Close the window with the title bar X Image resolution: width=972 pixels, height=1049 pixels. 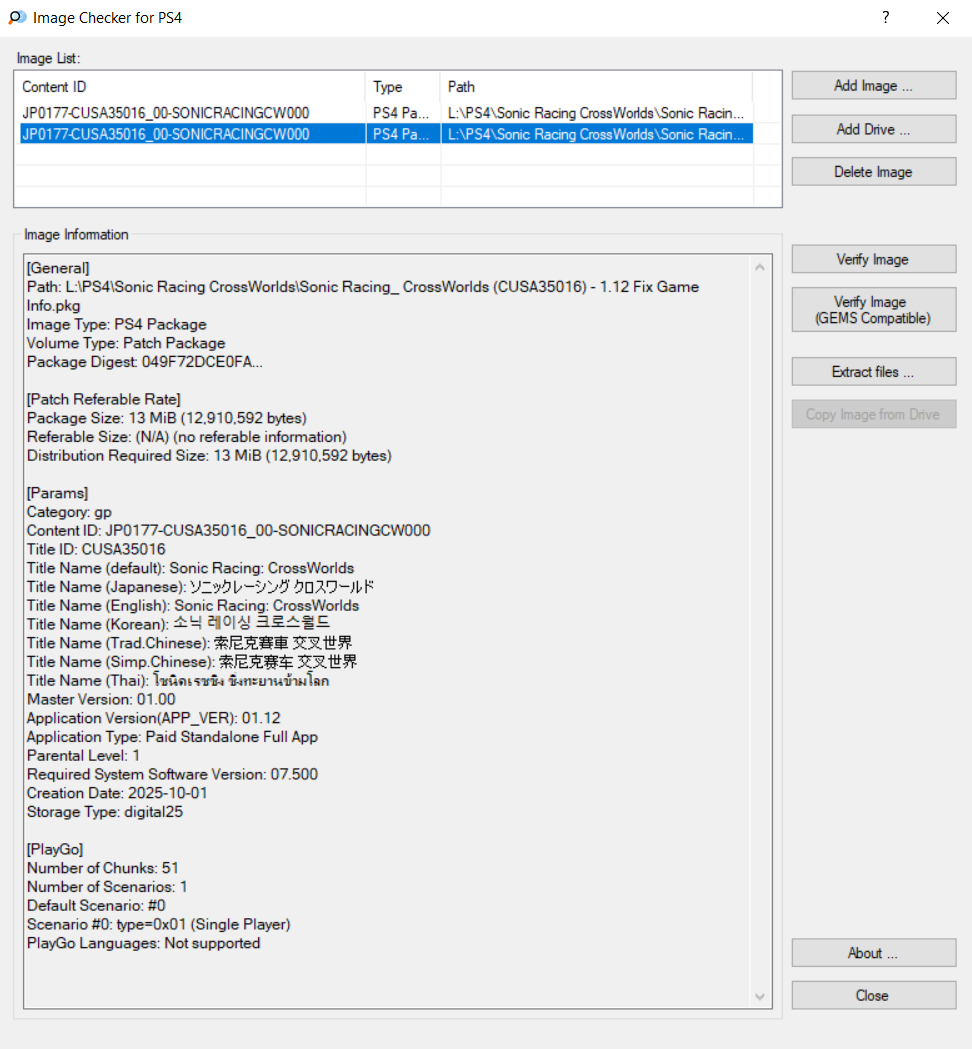[x=942, y=18]
